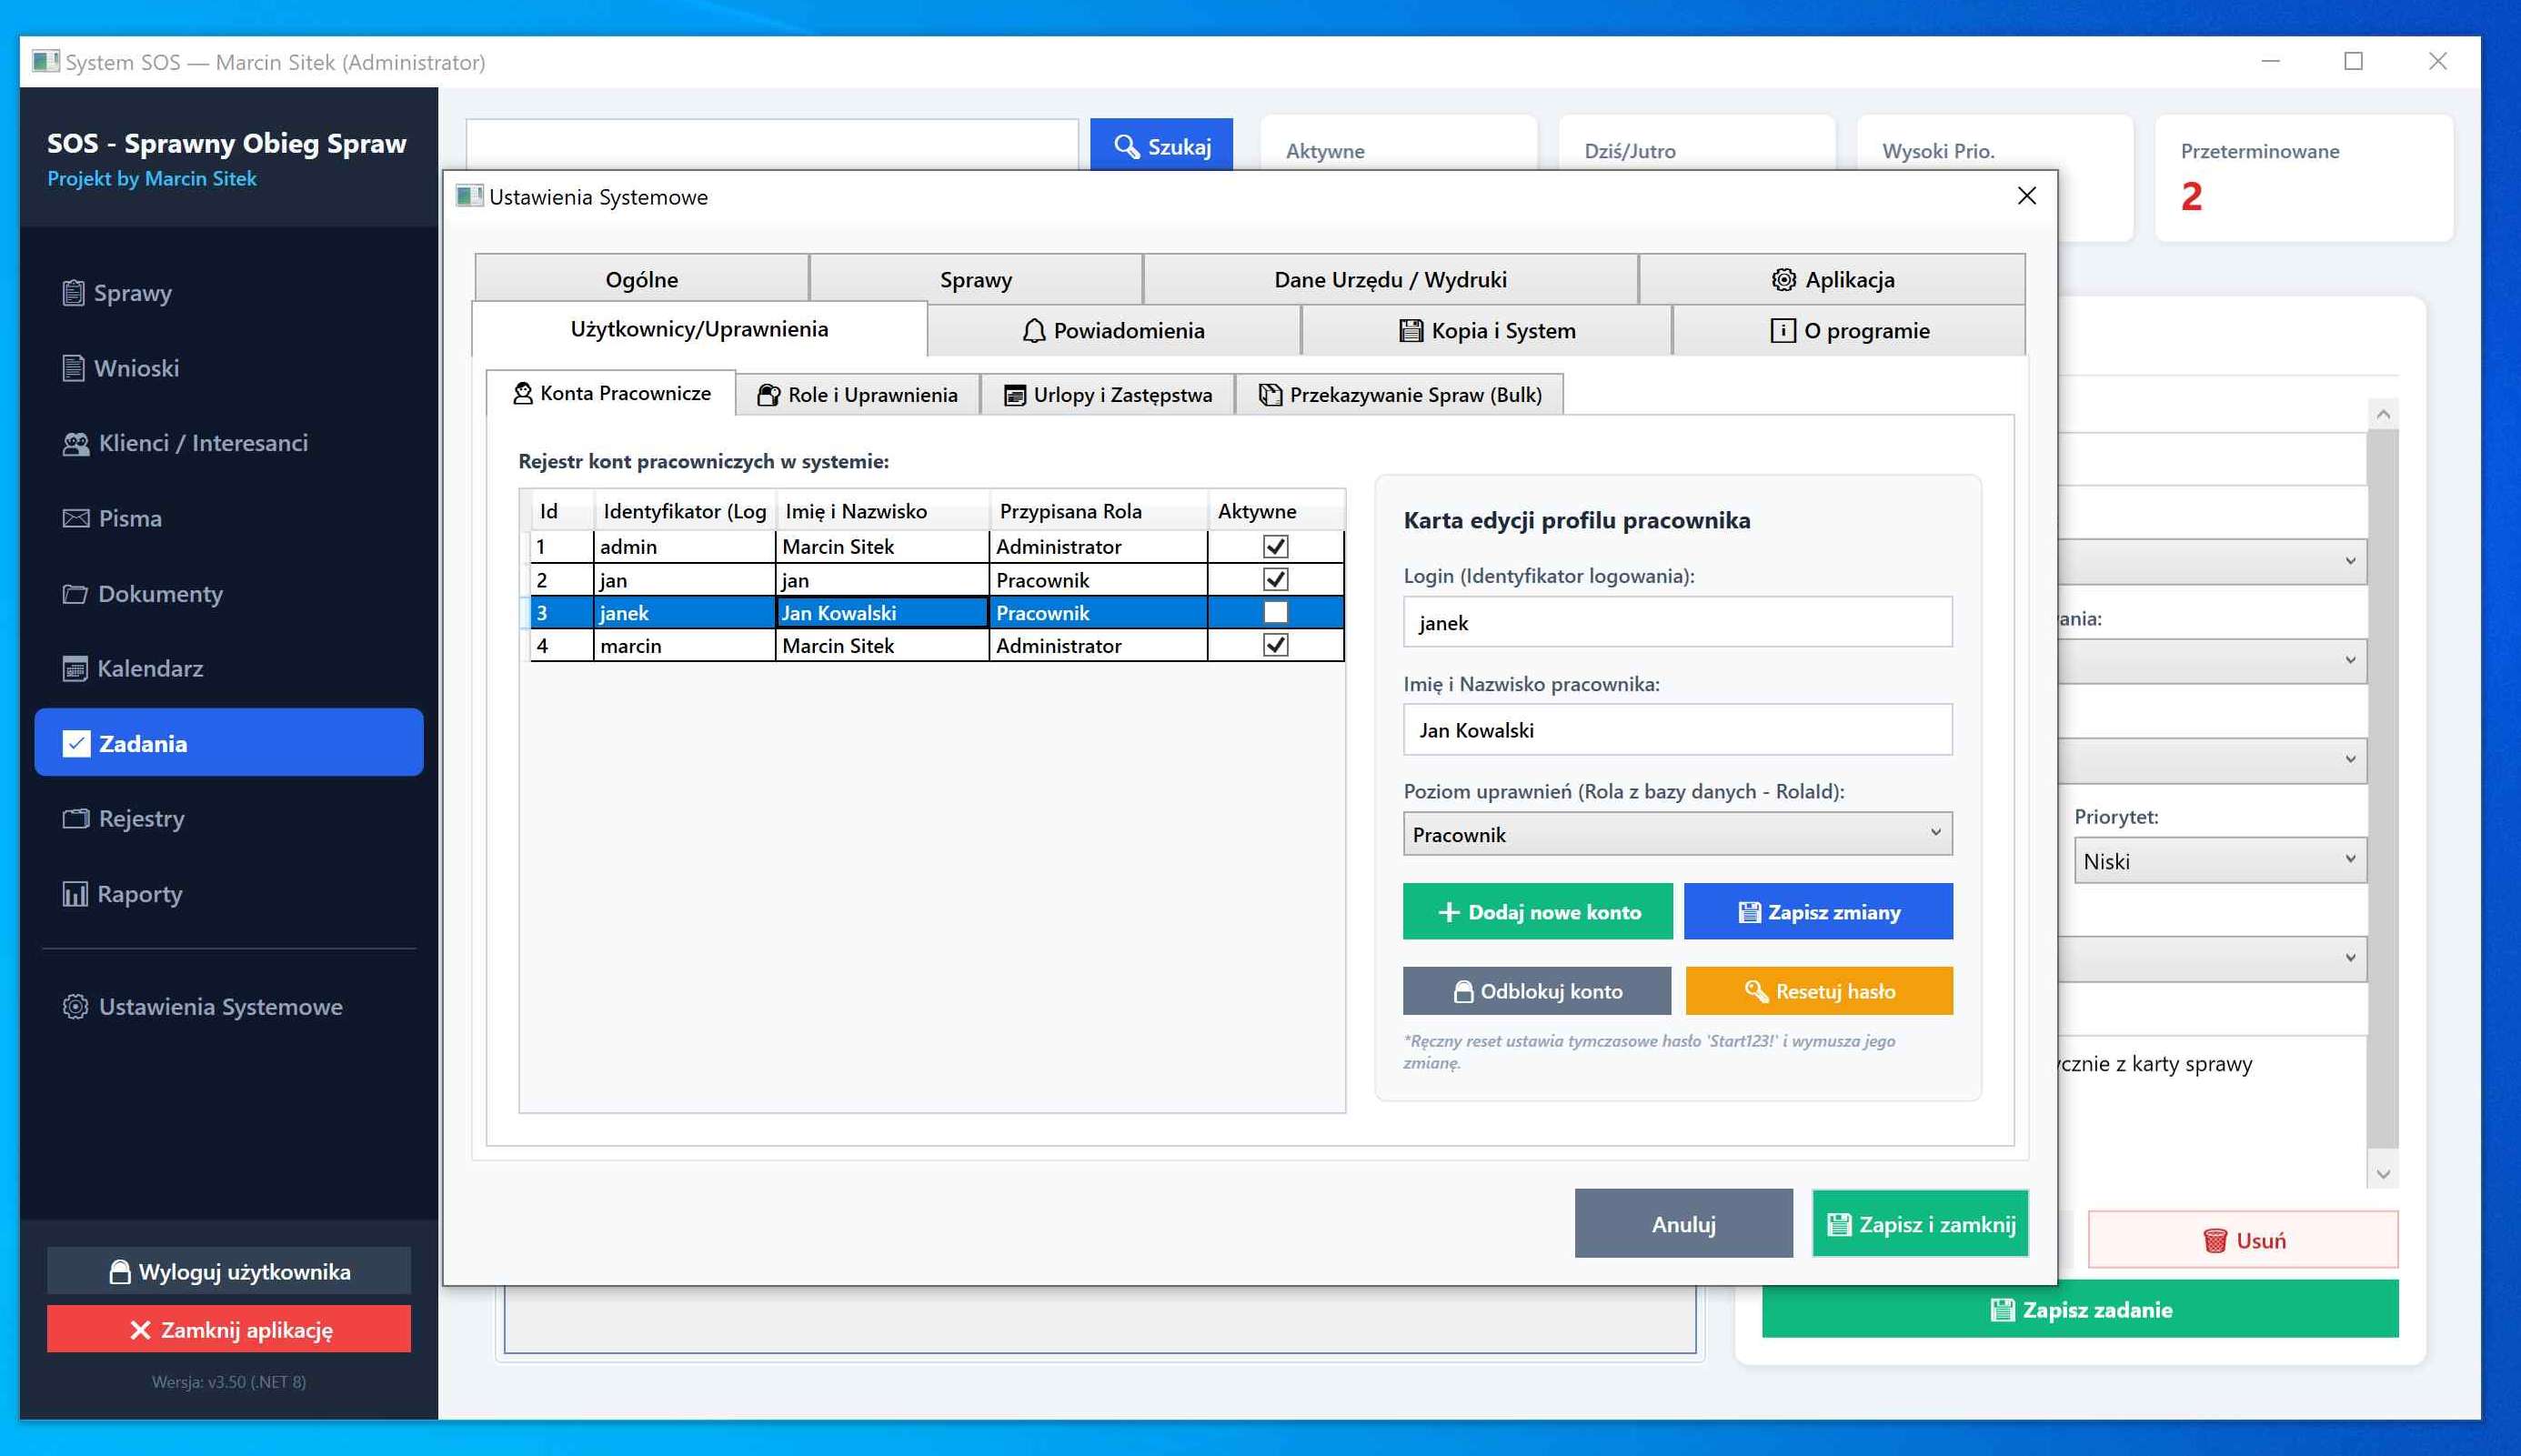
Task: Sort by Imię i Nazwisko column header
Action: (x=882, y=510)
